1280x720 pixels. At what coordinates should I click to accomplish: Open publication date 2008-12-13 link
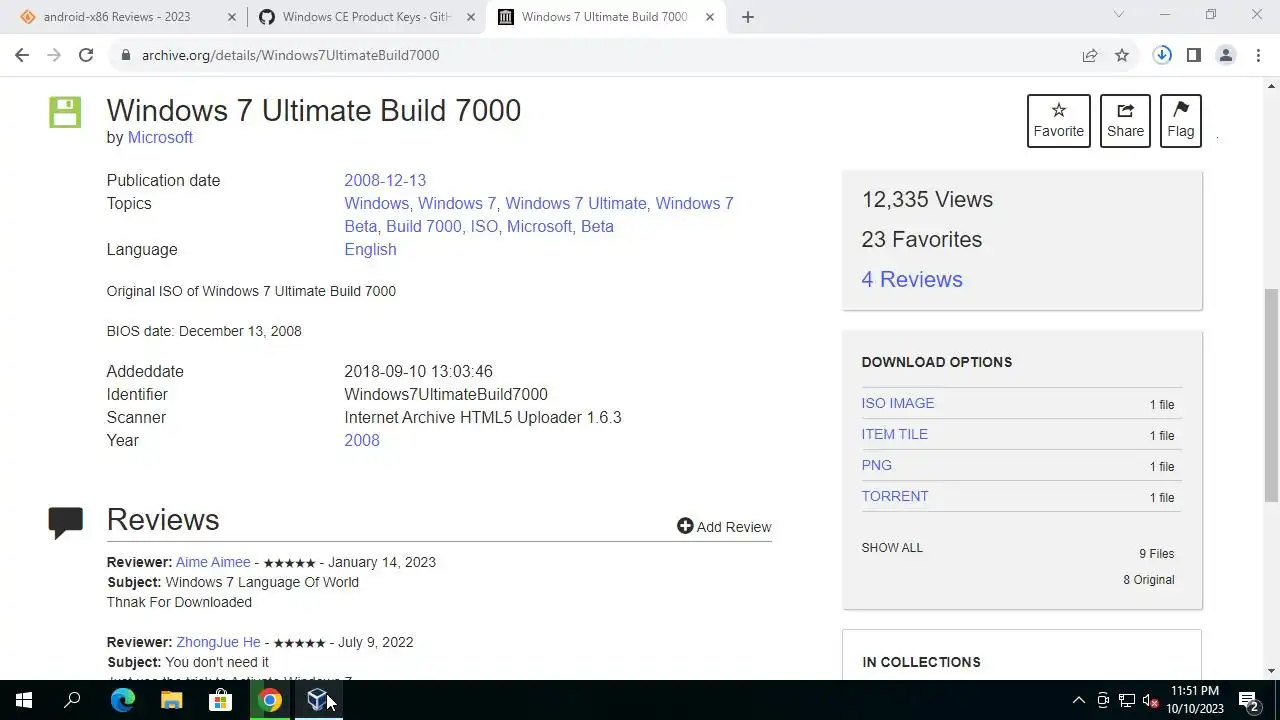coord(385,180)
